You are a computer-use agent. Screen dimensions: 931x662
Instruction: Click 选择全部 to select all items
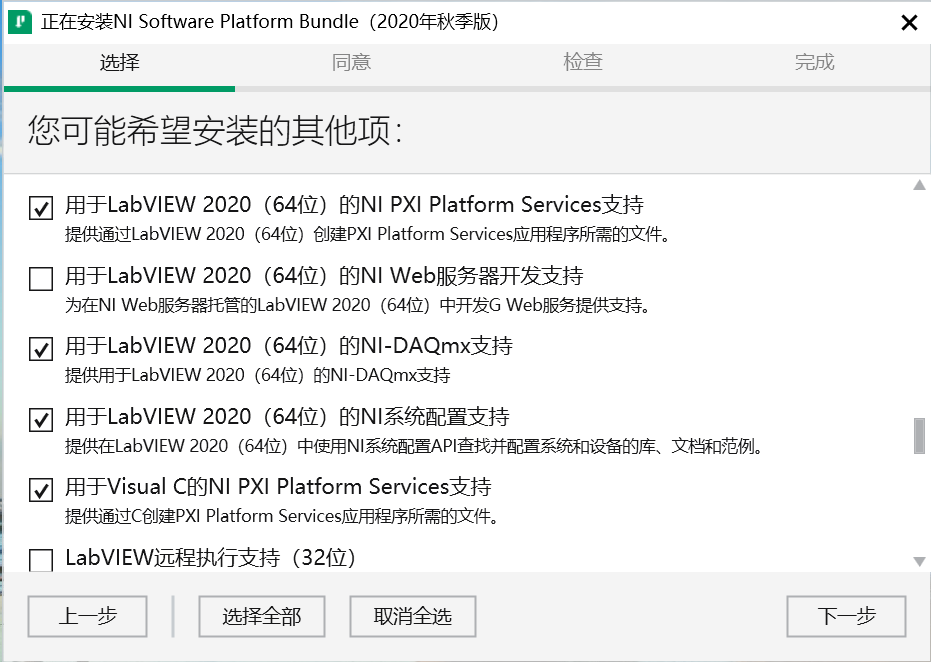(262, 616)
